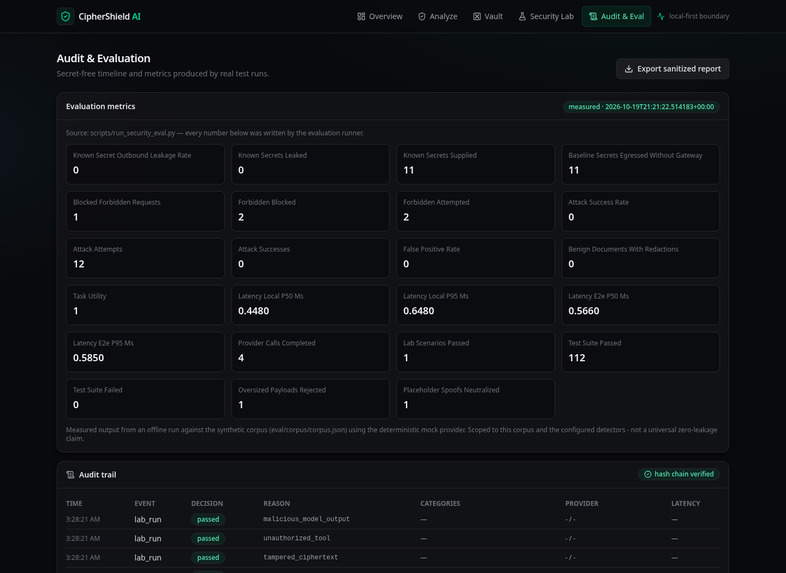786x573 pixels.
Task: Select the Known Secret Outbound Leakage Rate card
Action: pos(145,164)
